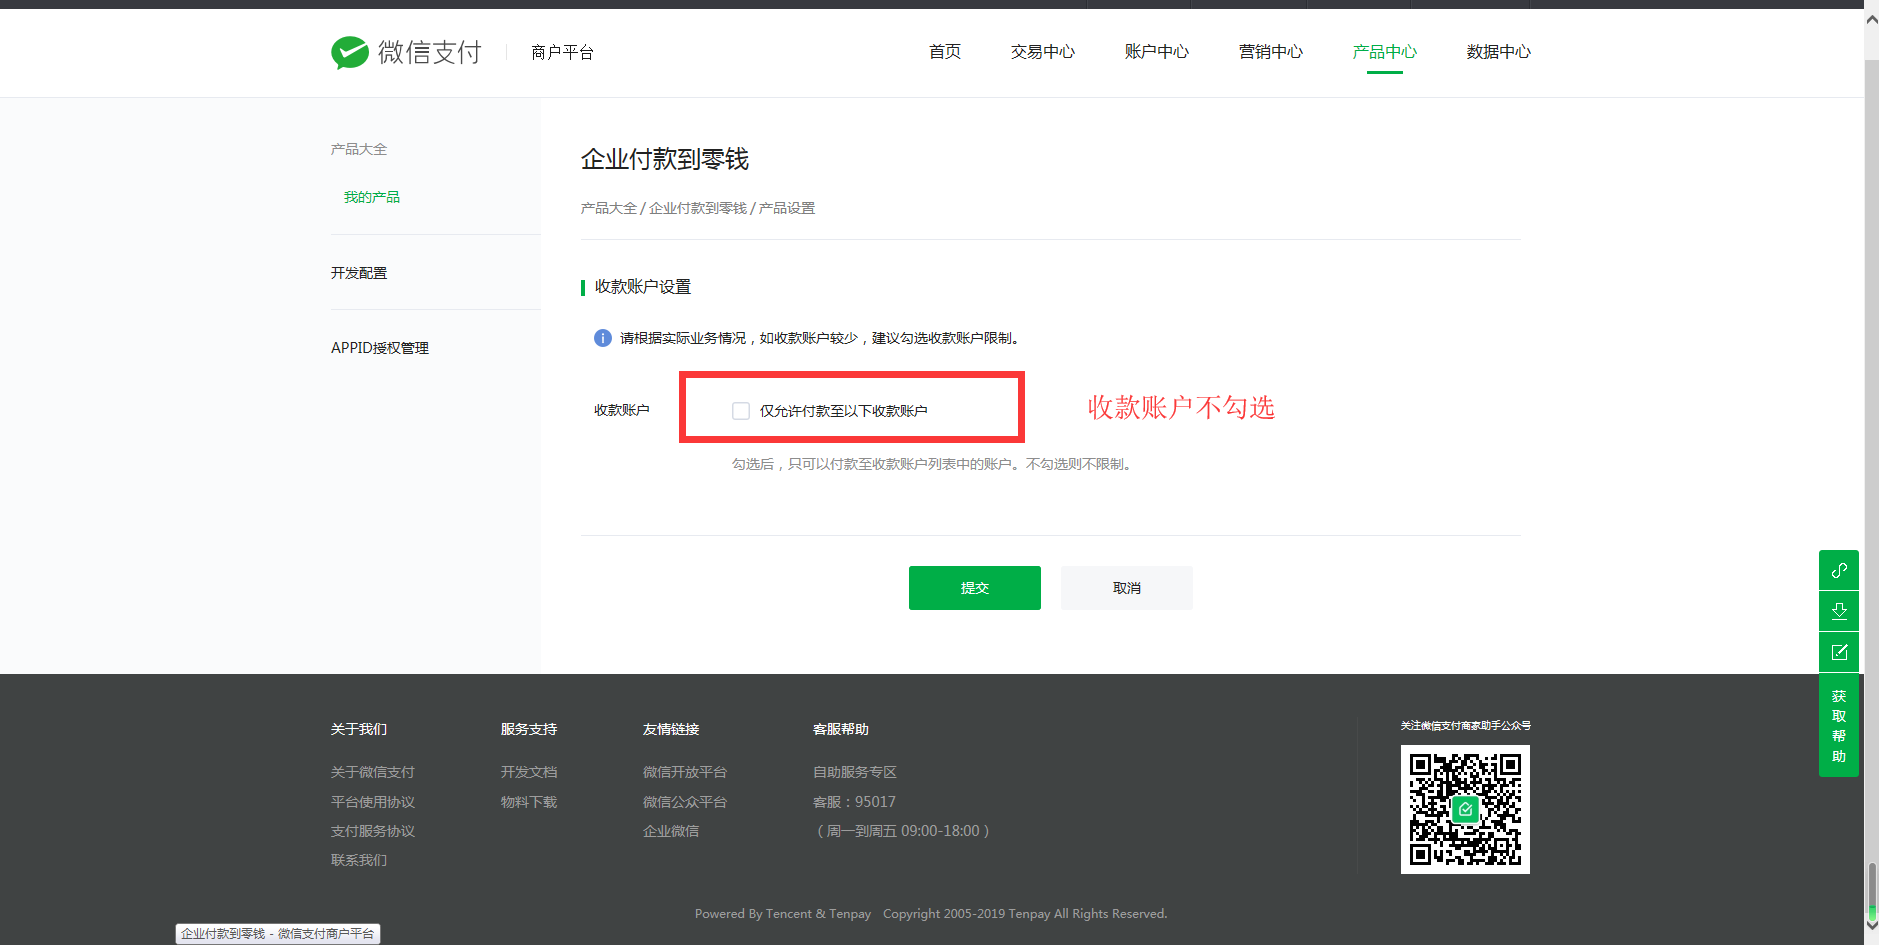Click 企业付款到零钱 in the breadcrumb

[x=698, y=208]
